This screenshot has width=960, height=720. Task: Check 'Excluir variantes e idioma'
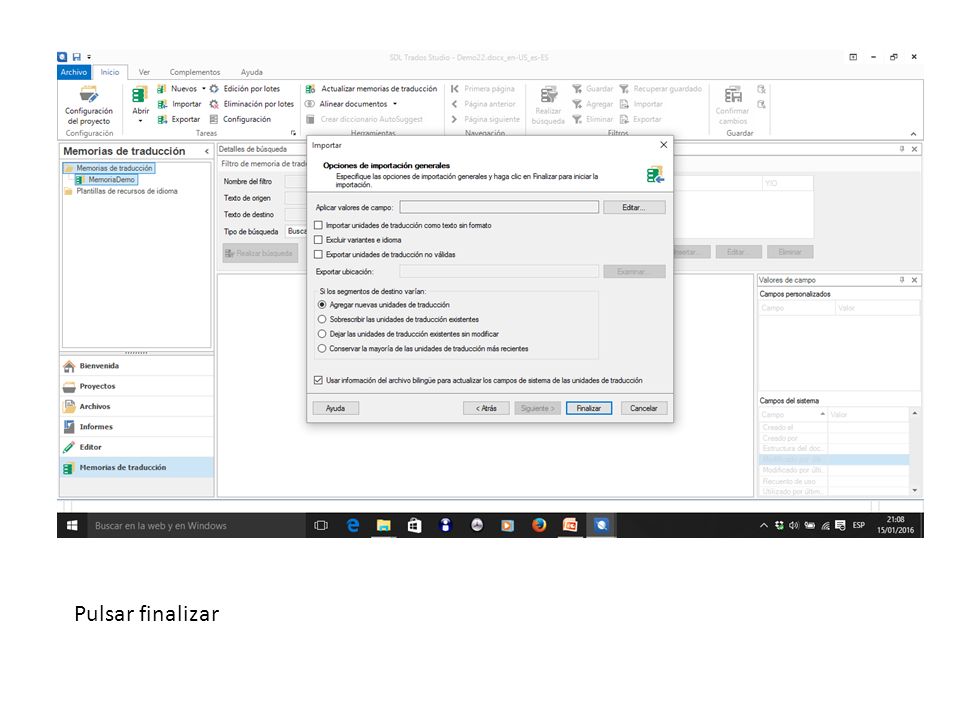(x=318, y=240)
